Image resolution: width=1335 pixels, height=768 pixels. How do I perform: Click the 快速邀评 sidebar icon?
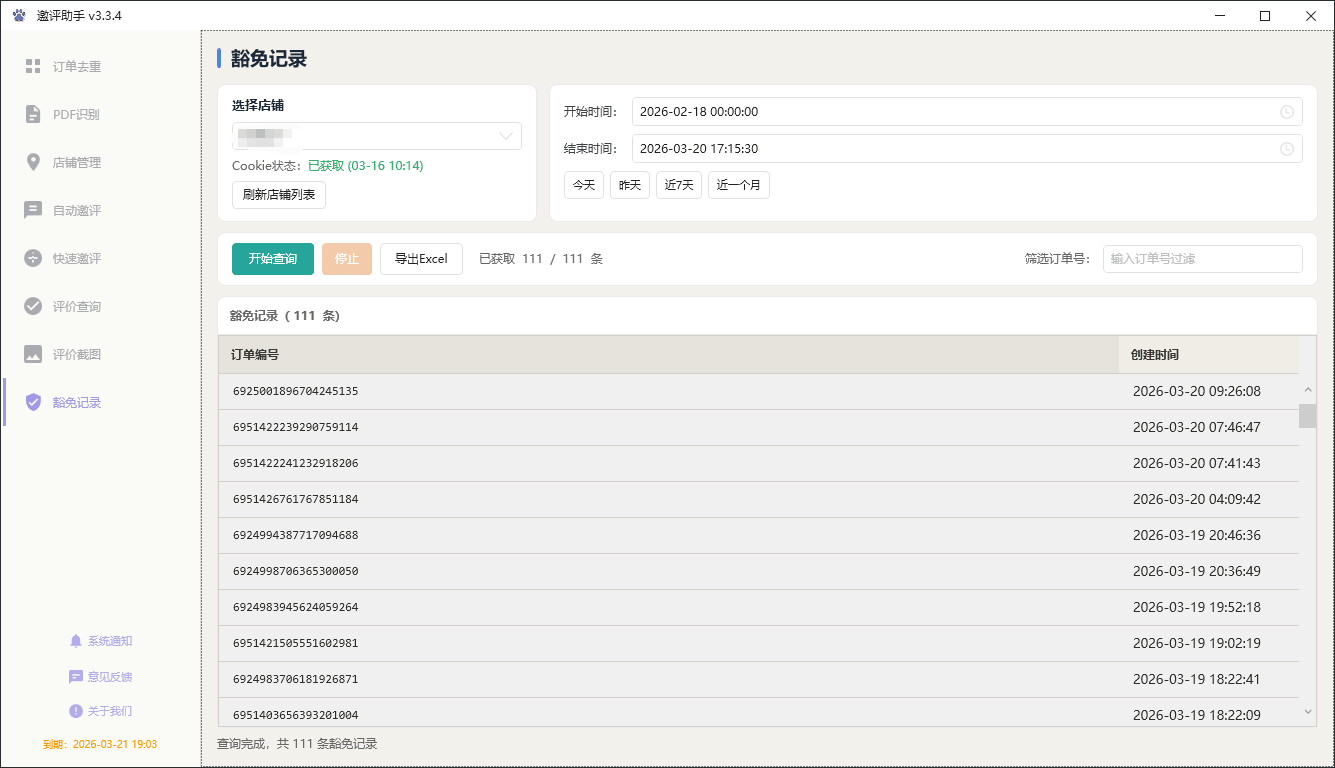[33, 259]
